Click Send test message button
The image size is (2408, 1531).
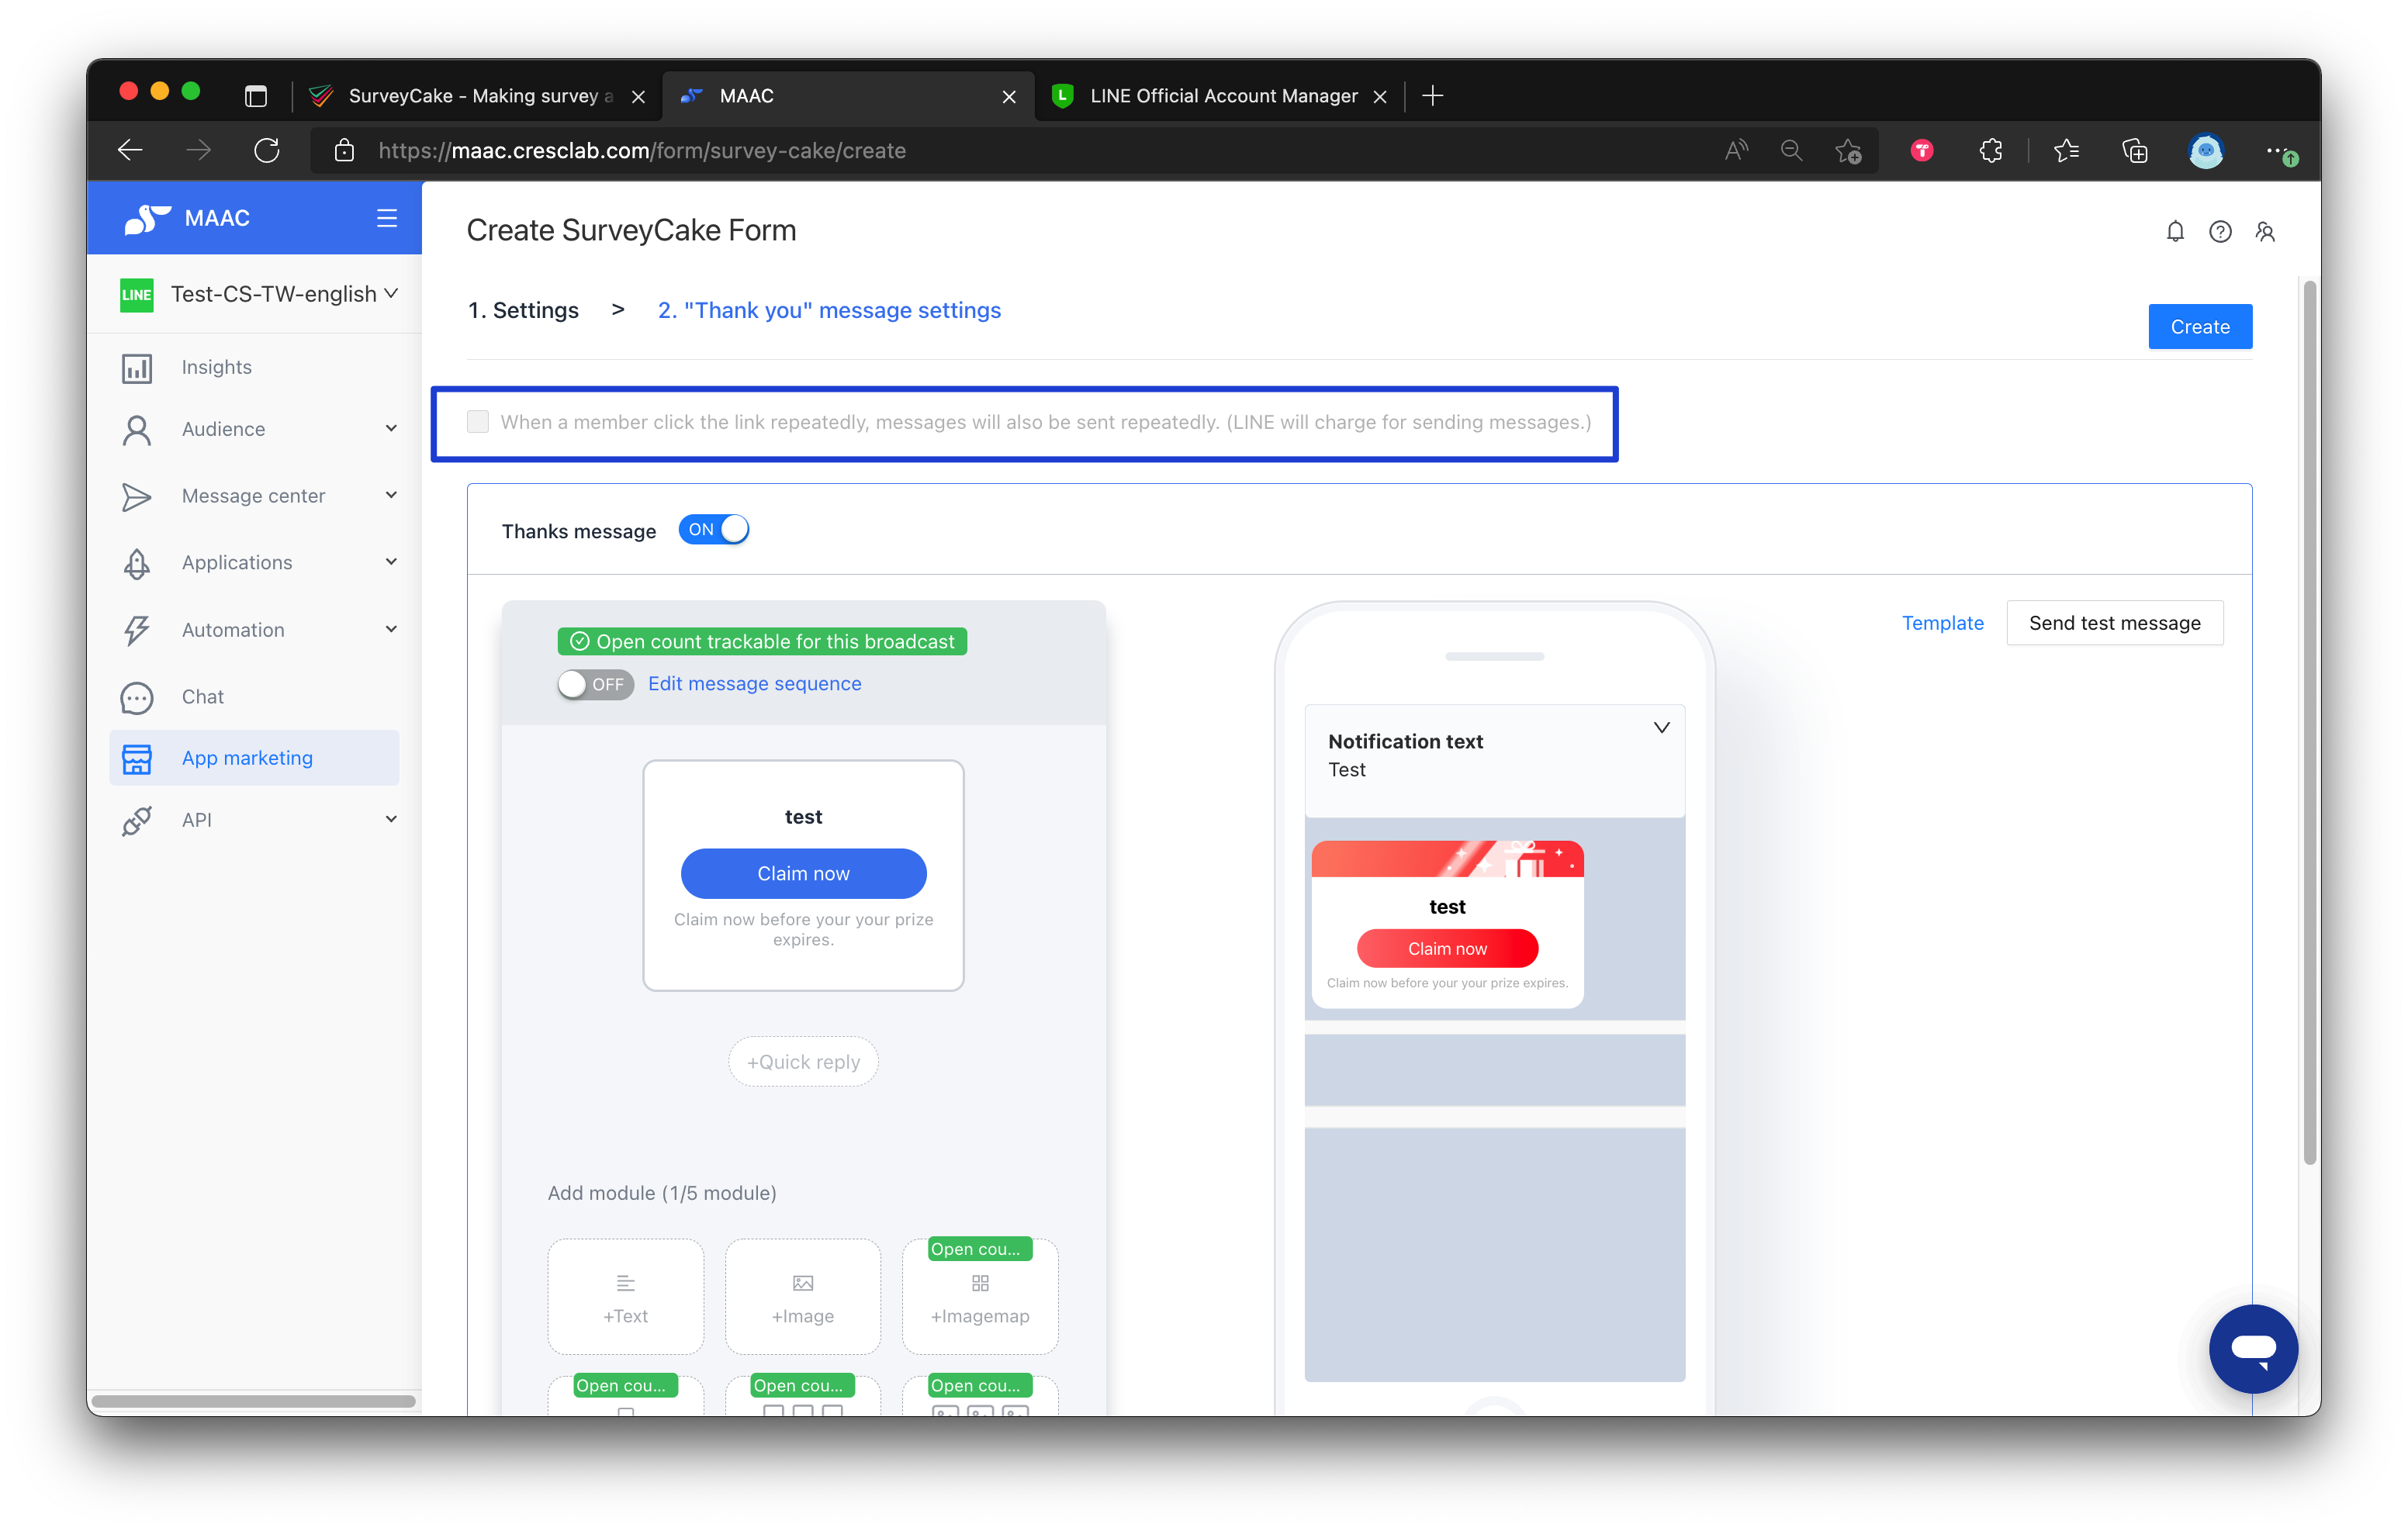click(x=2114, y=624)
